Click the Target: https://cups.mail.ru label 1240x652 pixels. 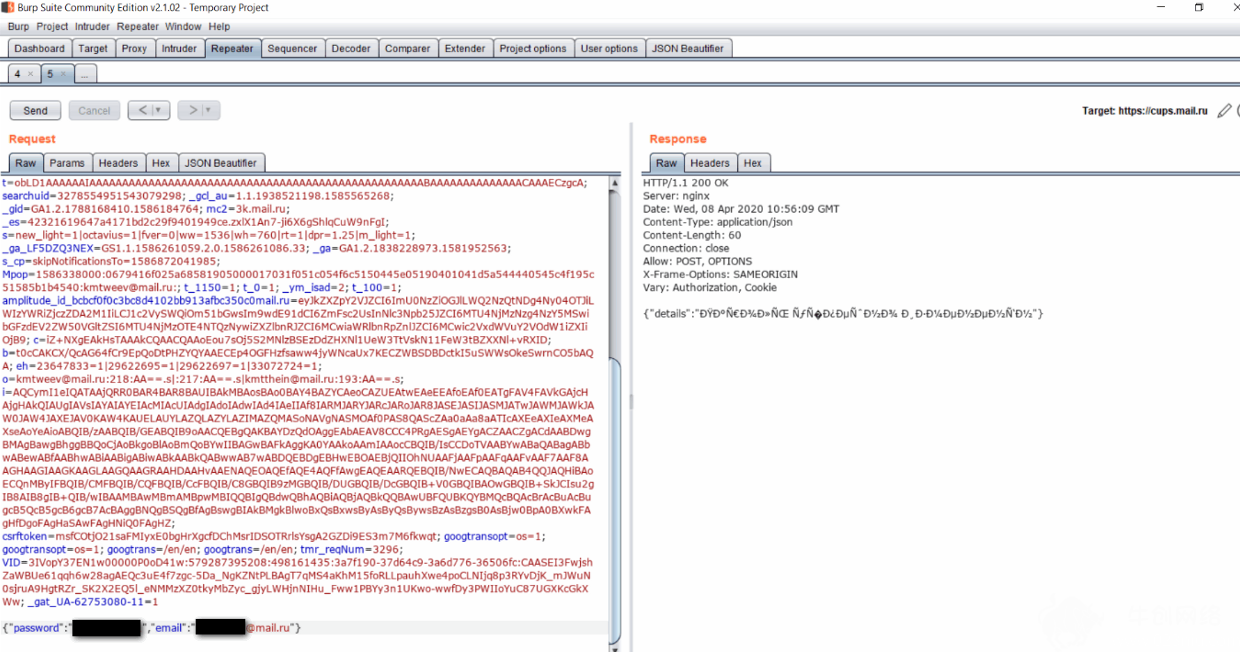click(x=1145, y=111)
